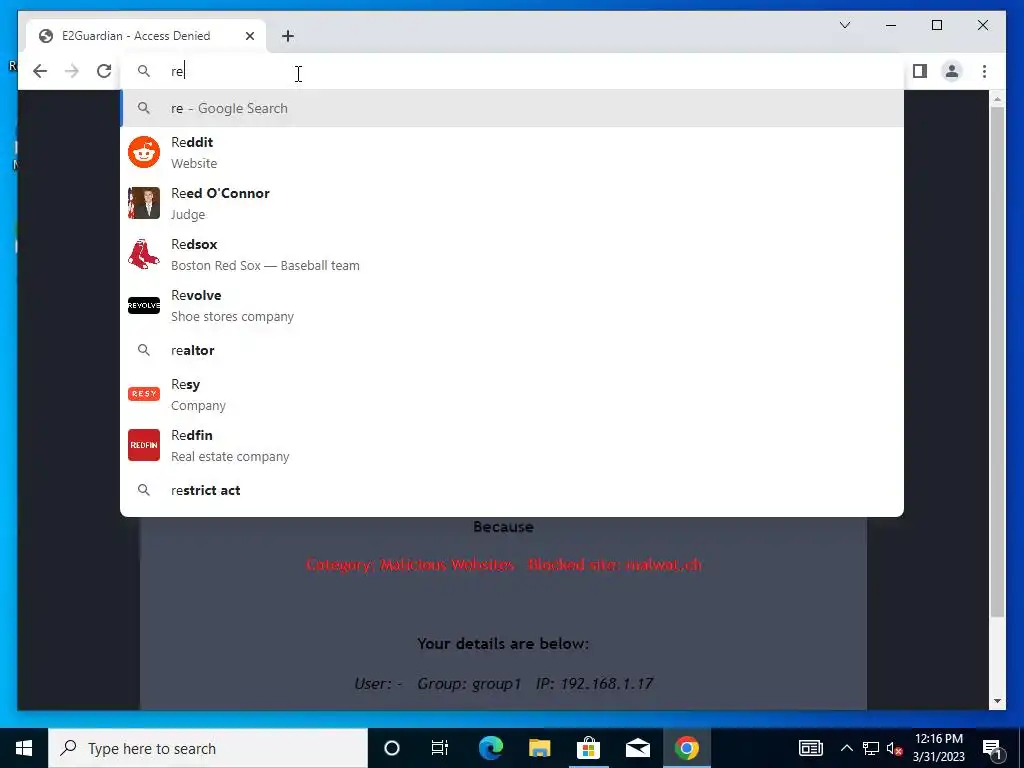Viewport: 1024px width, 768px height.
Task: Click the 'Group: group1' text
Action: [x=469, y=683]
